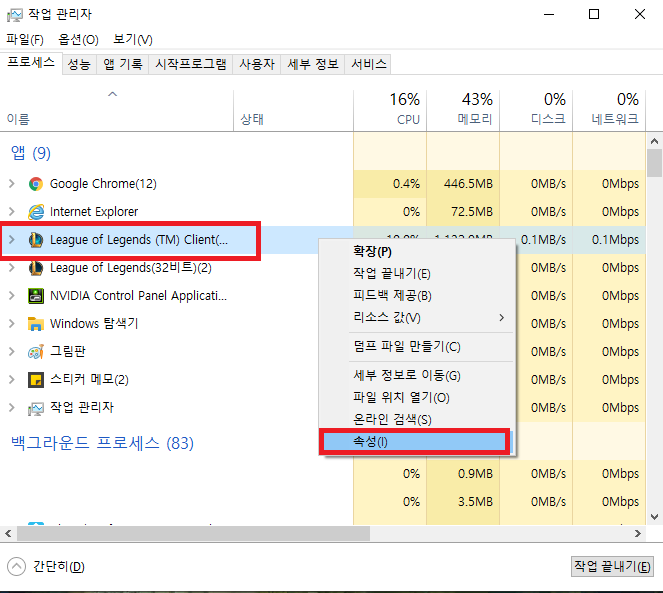Click the League of Legends 32-bit icon

pyautogui.click(x=36, y=268)
